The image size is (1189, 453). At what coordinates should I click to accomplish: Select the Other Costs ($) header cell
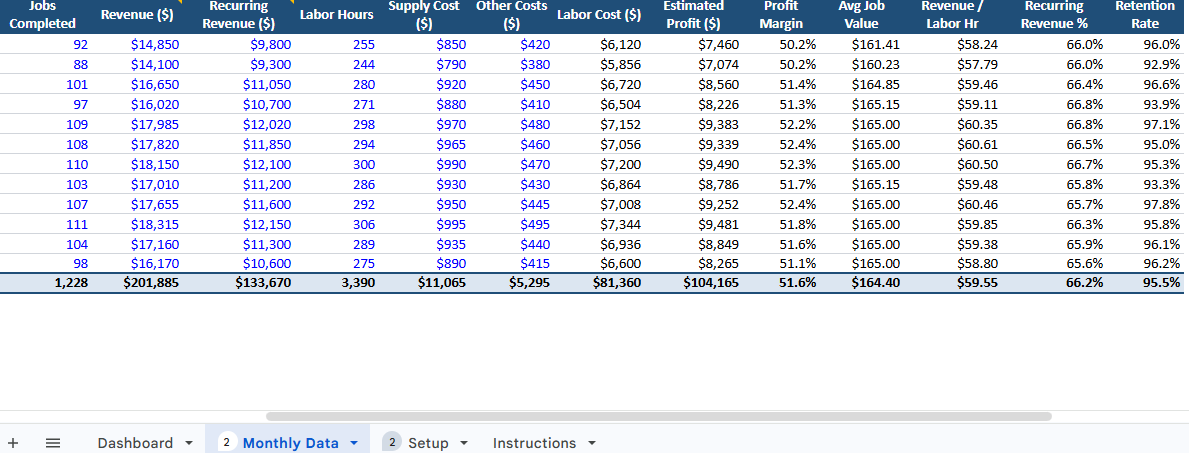click(512, 17)
